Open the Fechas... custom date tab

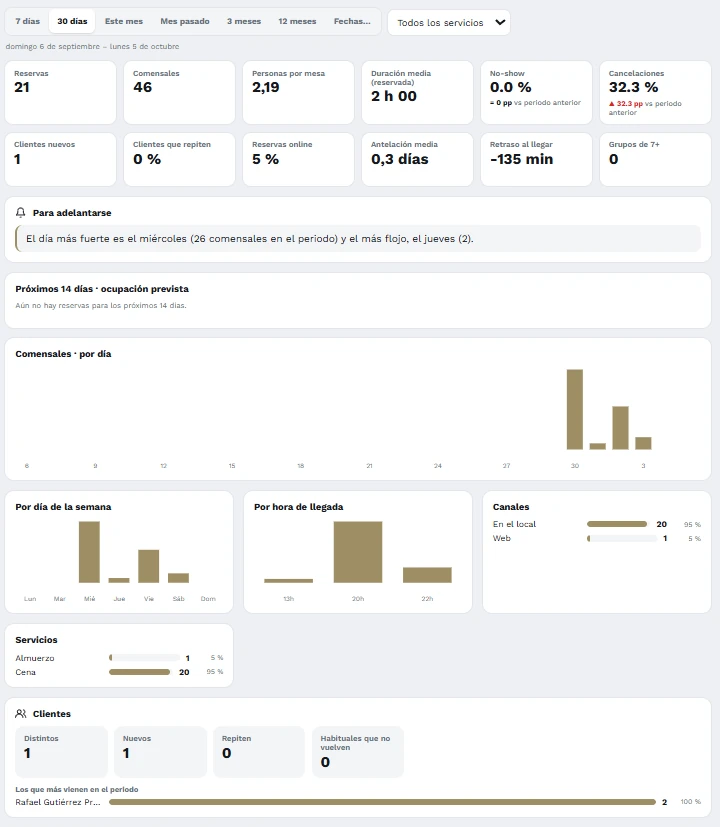pyautogui.click(x=352, y=21)
